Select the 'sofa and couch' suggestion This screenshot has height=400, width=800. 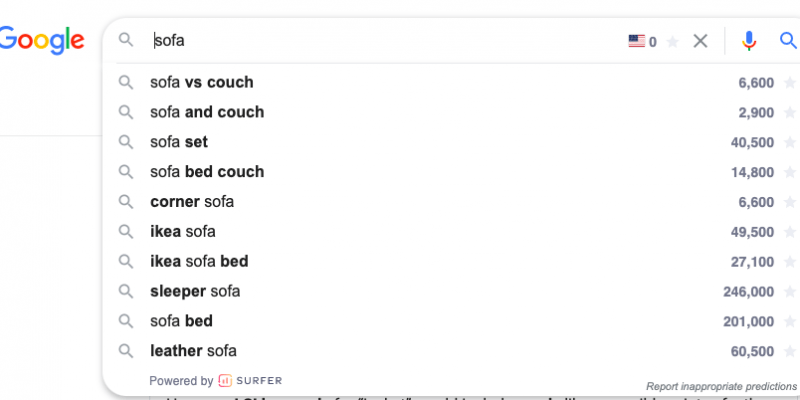pos(207,112)
